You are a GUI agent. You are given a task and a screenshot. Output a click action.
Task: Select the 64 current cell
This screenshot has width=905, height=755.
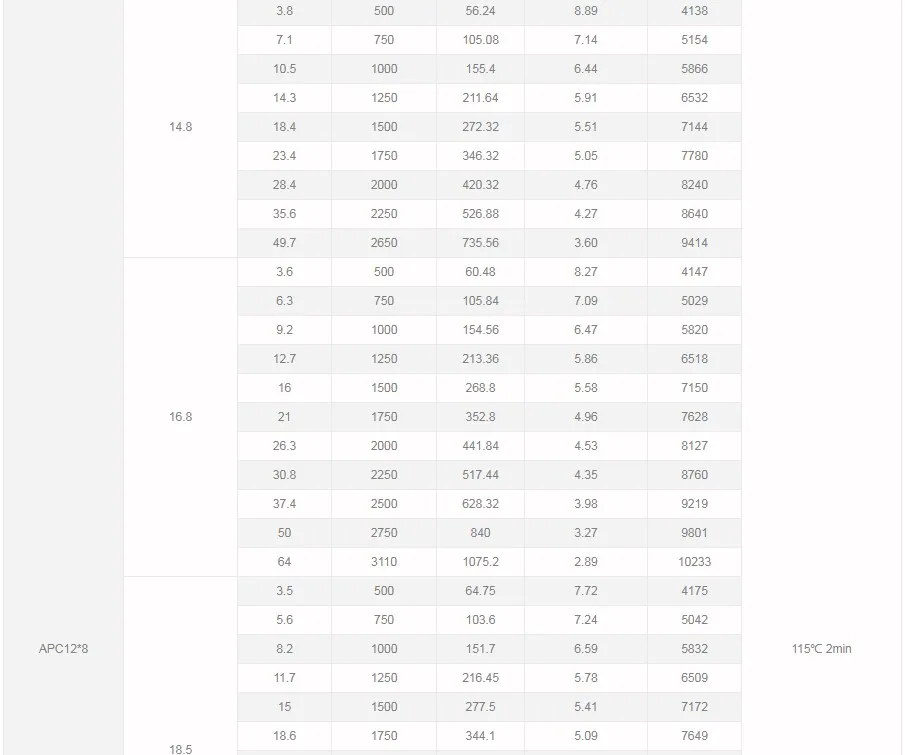tap(285, 562)
